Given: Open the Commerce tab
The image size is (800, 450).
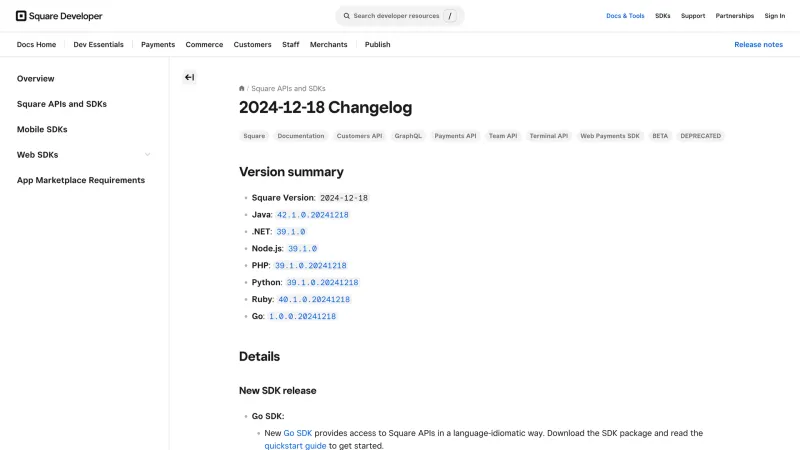Looking at the screenshot, I should click(x=204, y=44).
